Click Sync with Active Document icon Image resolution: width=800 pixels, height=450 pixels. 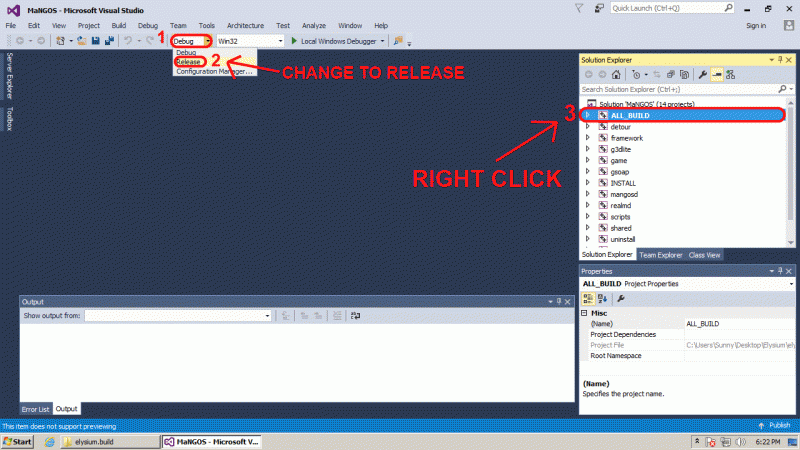(x=657, y=74)
